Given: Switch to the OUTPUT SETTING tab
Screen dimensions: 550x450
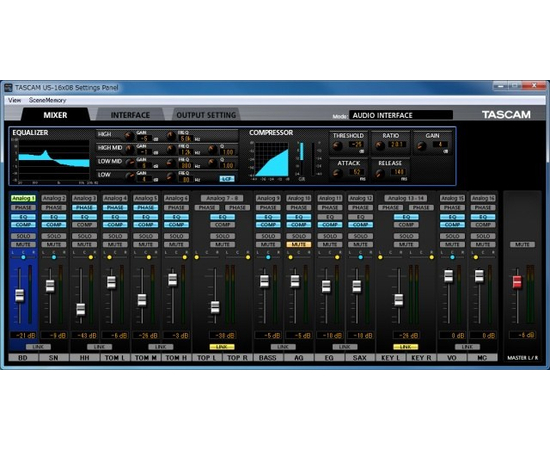Looking at the screenshot, I should pos(206,115).
